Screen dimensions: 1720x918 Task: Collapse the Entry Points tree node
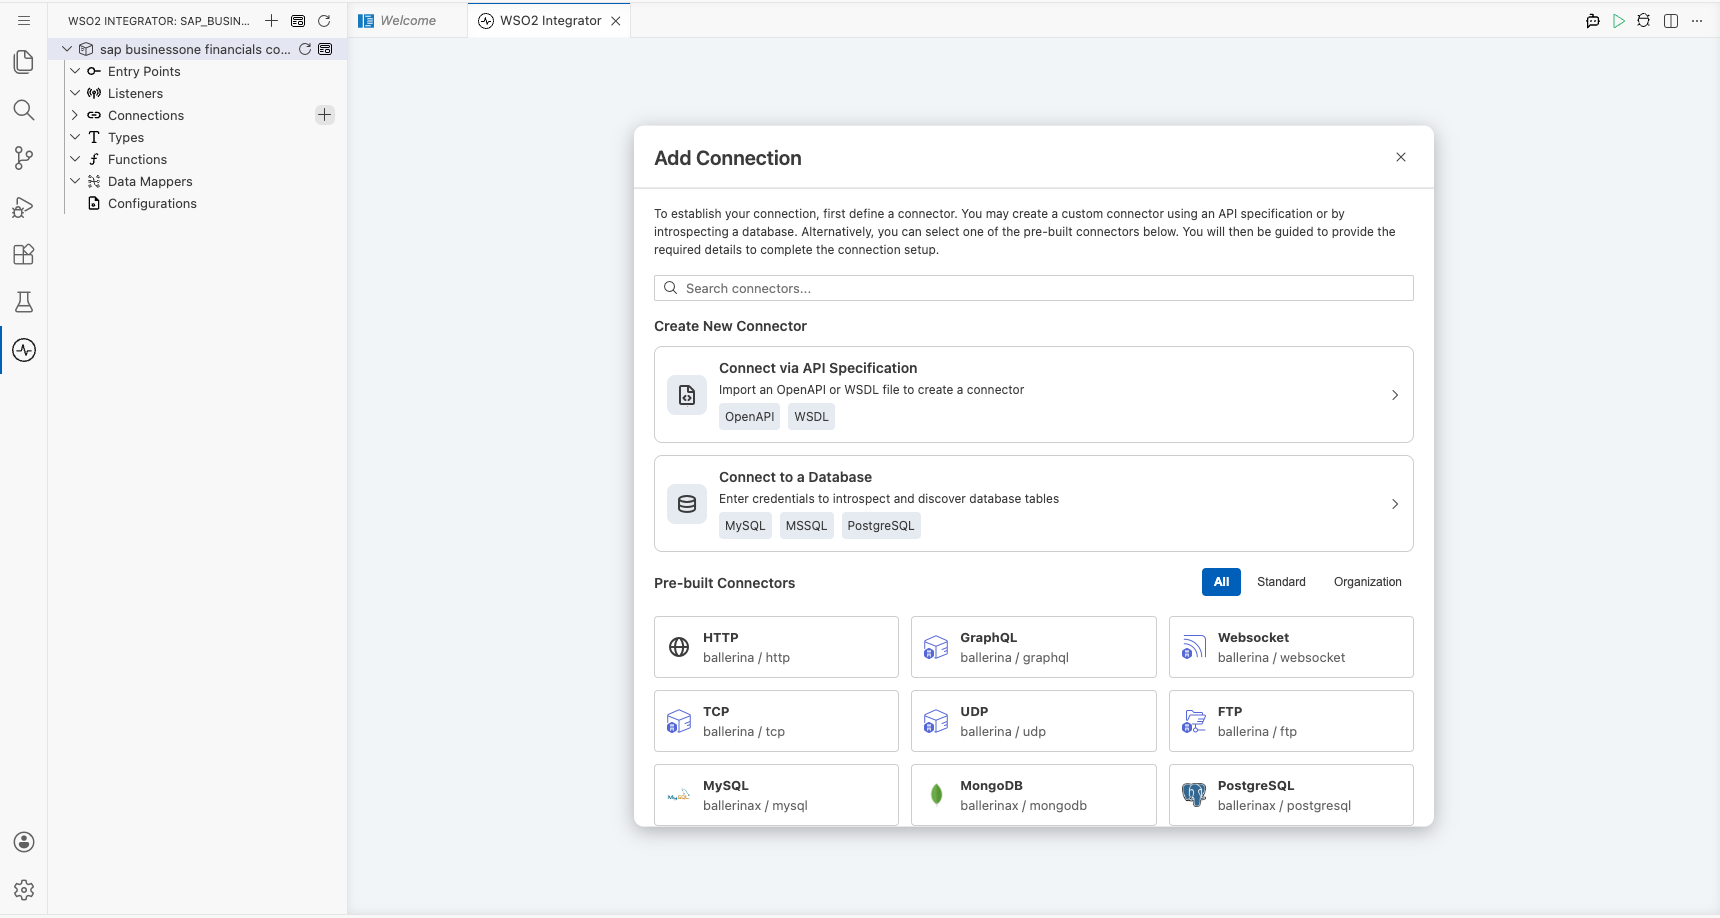[x=75, y=71]
